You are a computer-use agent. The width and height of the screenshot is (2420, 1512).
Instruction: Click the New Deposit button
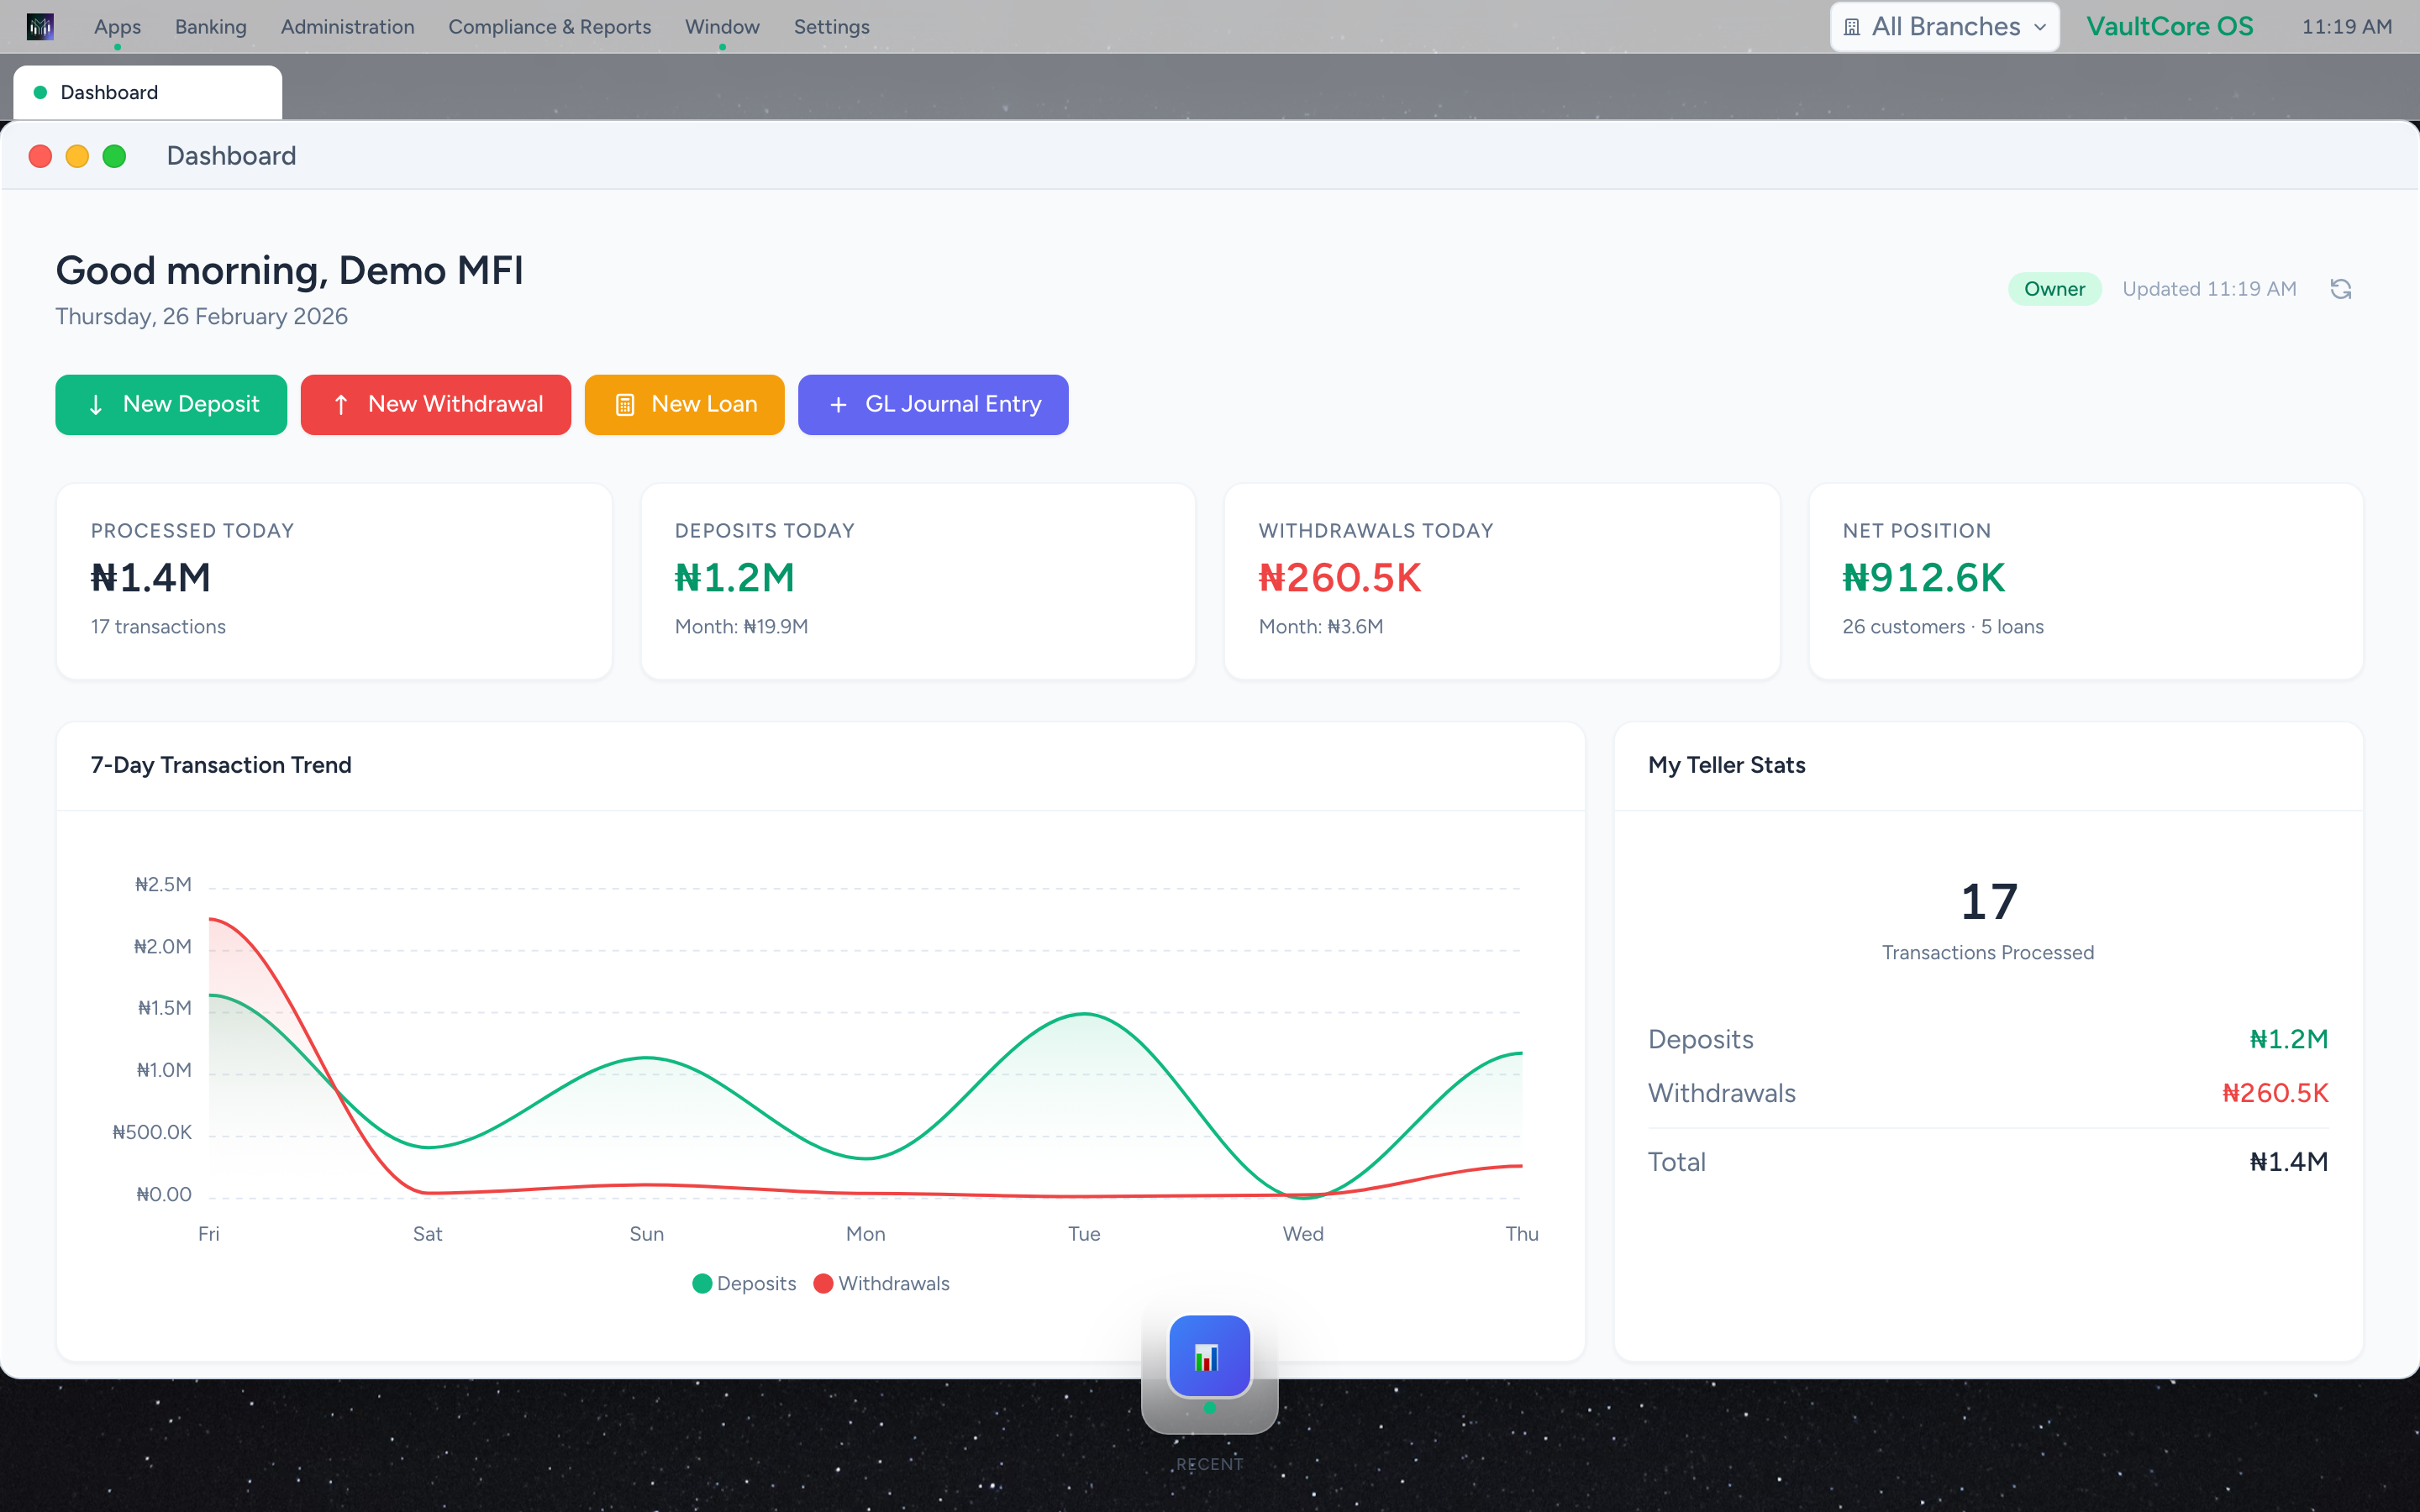click(x=171, y=404)
